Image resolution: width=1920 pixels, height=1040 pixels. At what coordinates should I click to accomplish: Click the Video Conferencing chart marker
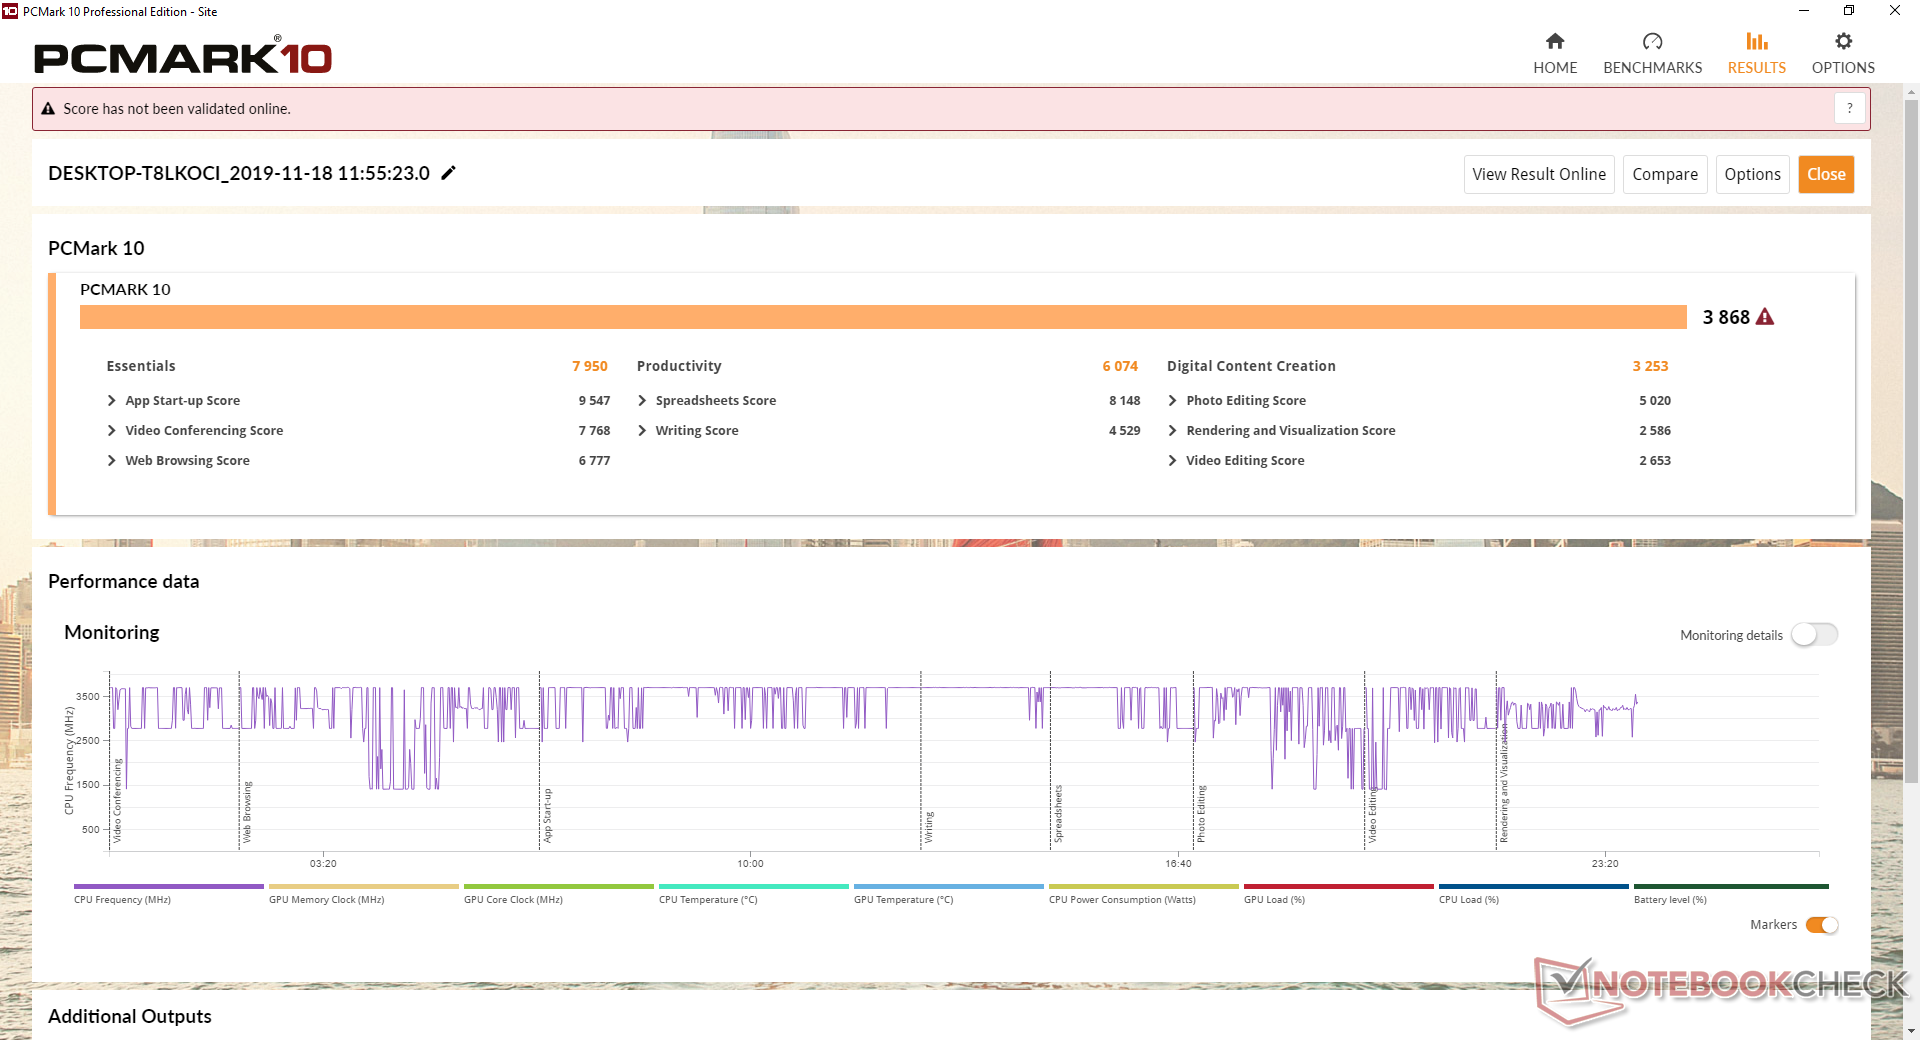117,800
